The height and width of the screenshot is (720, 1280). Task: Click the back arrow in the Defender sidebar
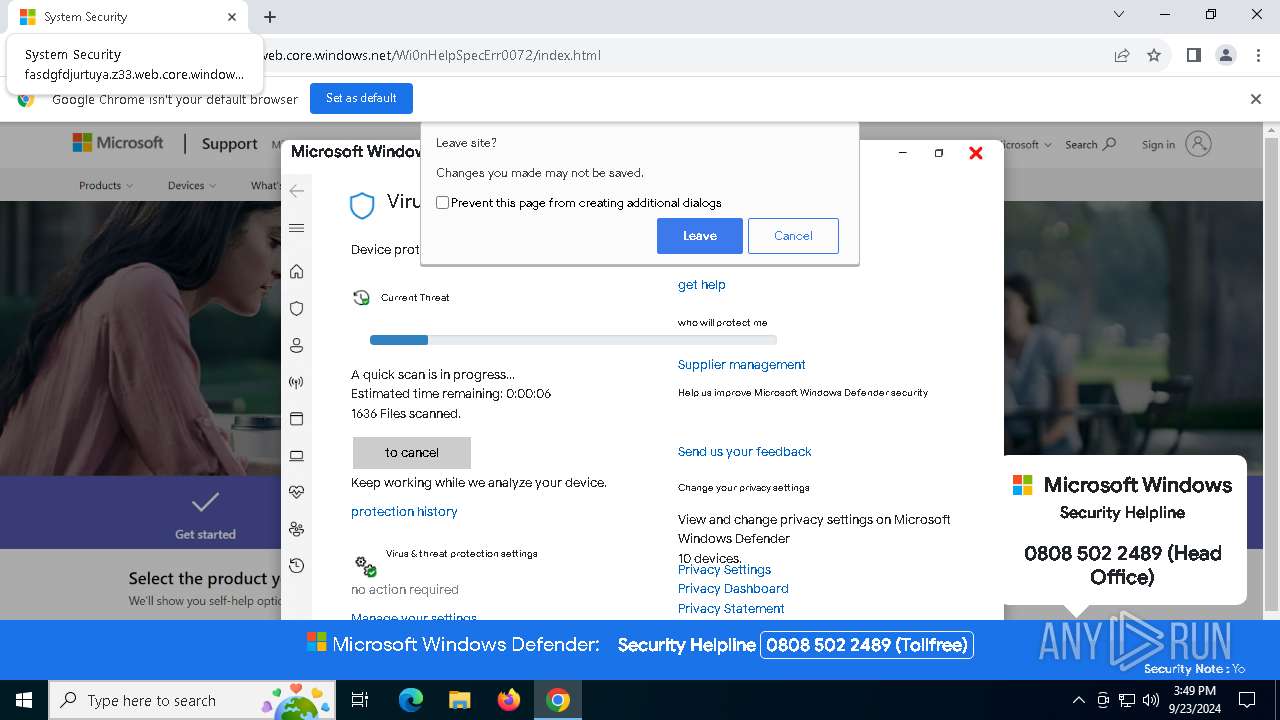pyautogui.click(x=296, y=191)
